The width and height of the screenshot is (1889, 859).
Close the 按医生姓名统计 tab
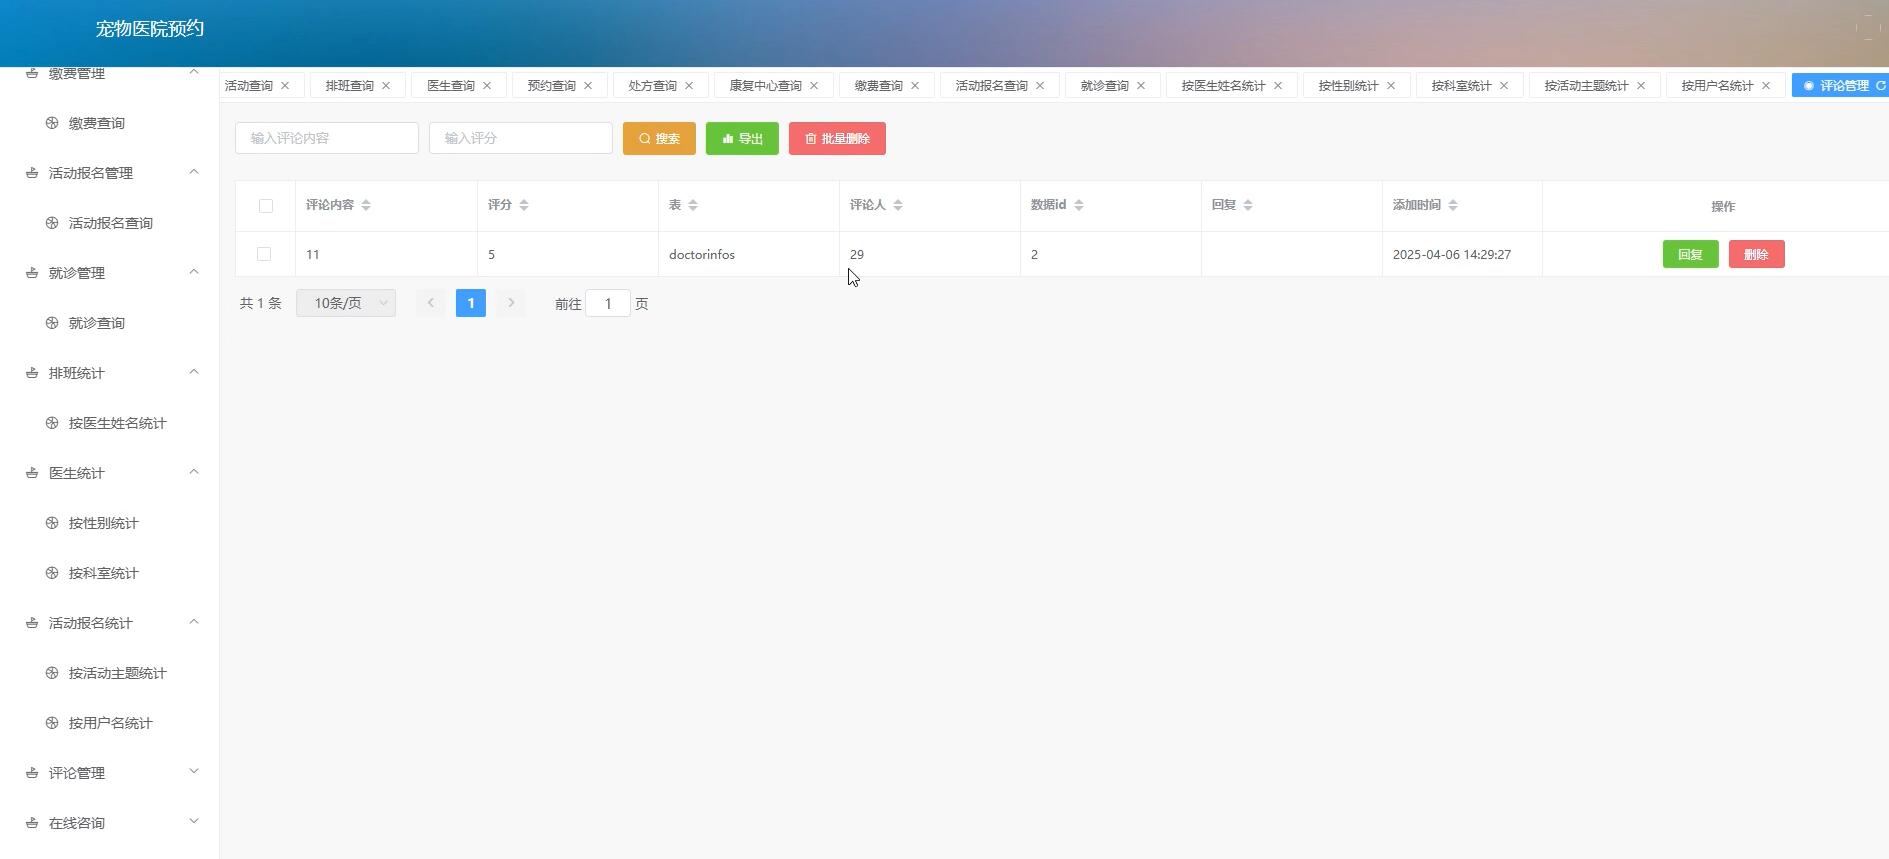click(x=1278, y=86)
